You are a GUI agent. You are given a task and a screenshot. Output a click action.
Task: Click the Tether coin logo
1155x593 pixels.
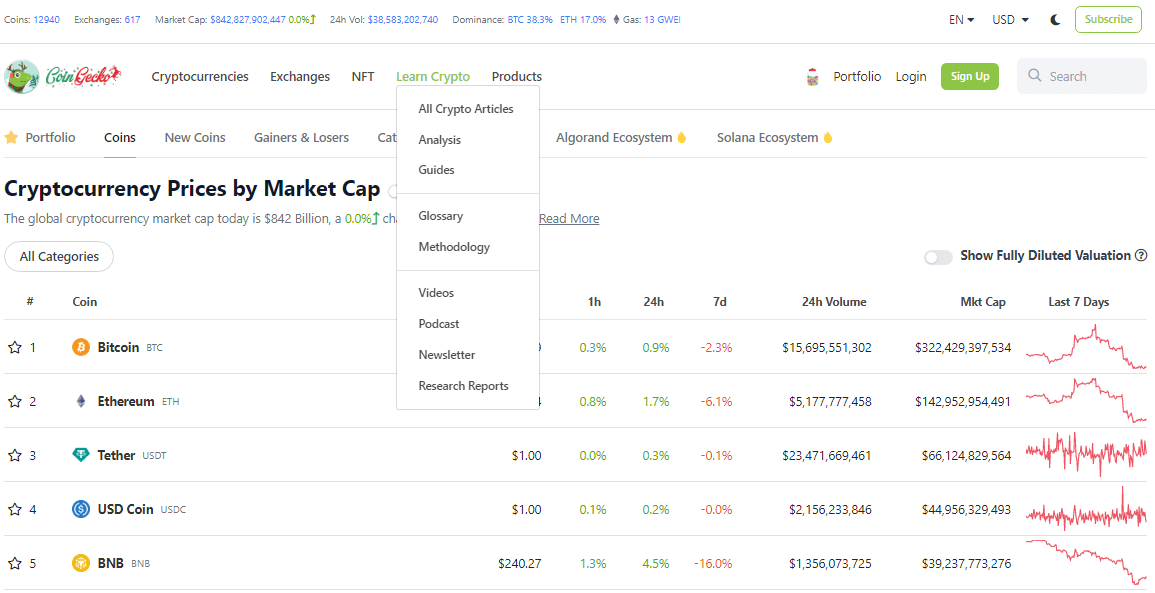[x=81, y=455]
